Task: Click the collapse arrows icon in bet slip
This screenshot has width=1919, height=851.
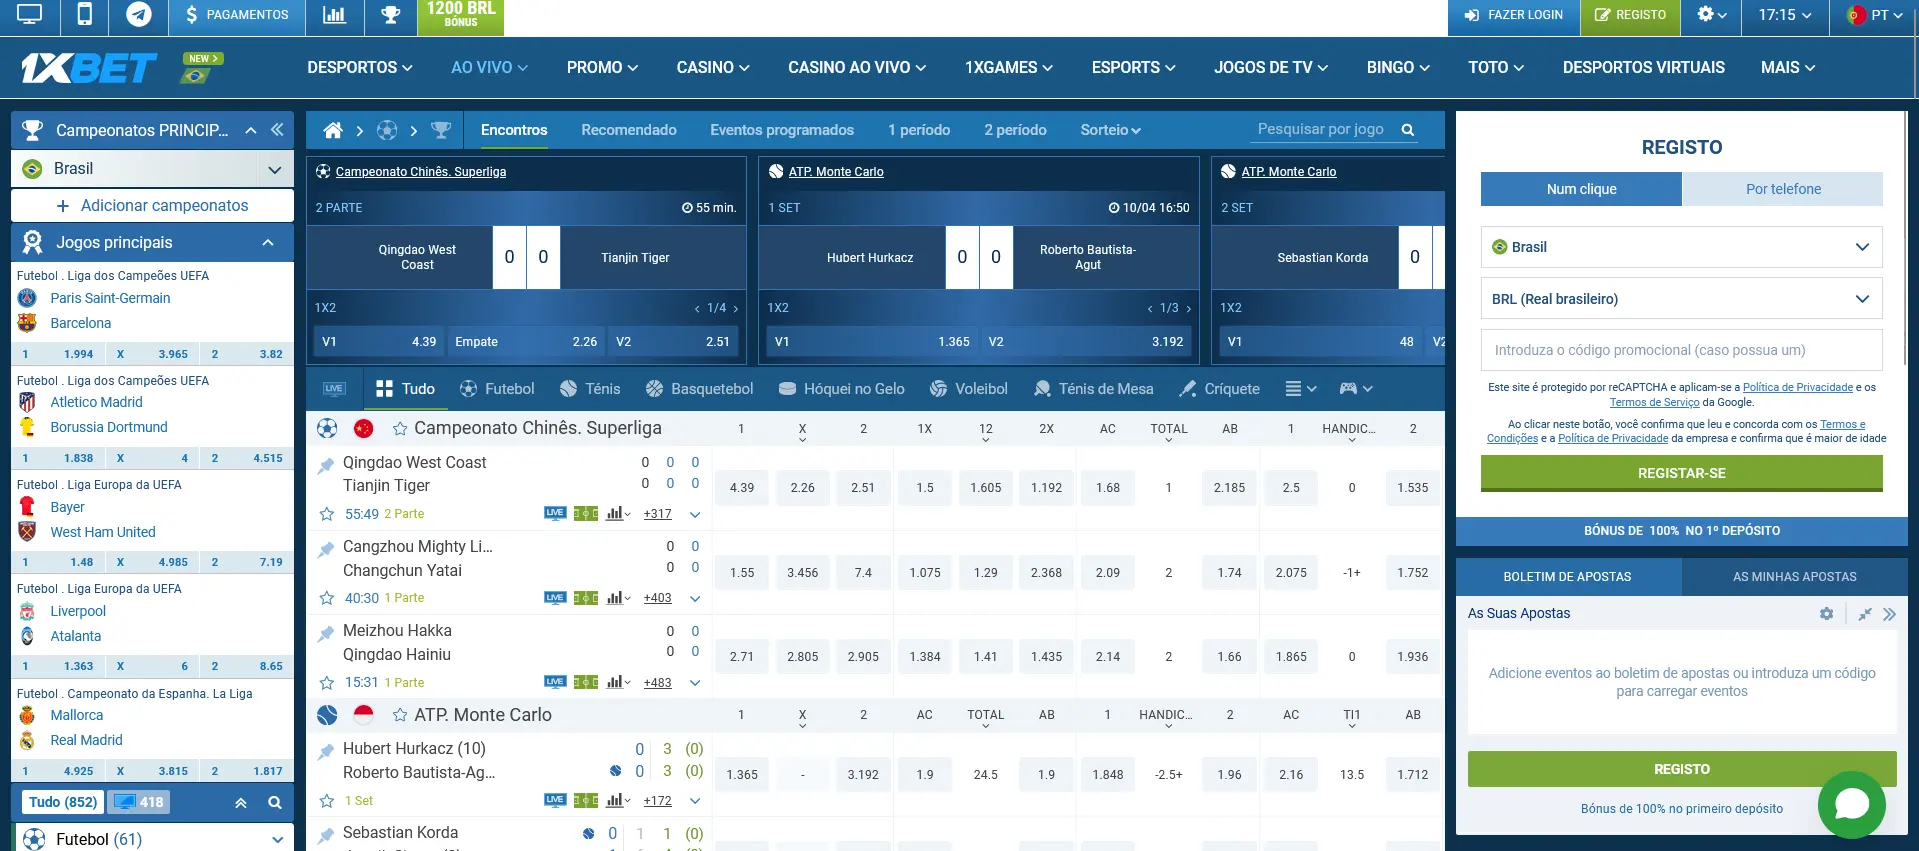Action: coord(1865,614)
